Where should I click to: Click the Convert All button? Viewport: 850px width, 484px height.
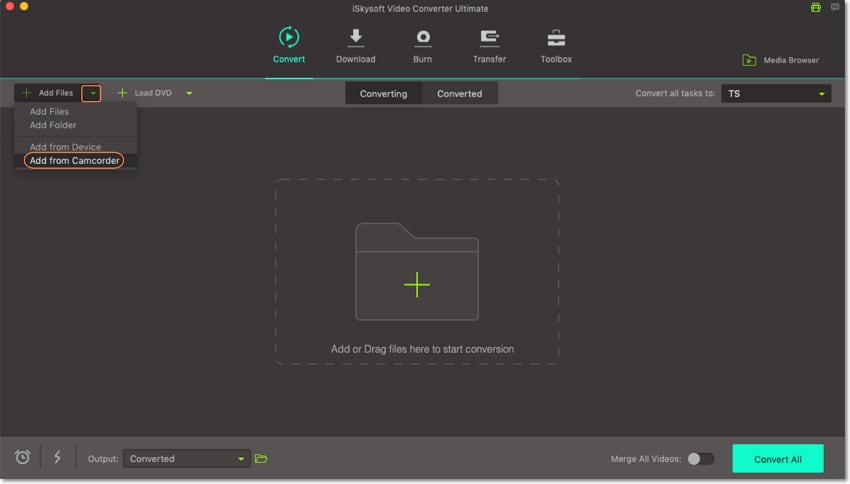778,459
